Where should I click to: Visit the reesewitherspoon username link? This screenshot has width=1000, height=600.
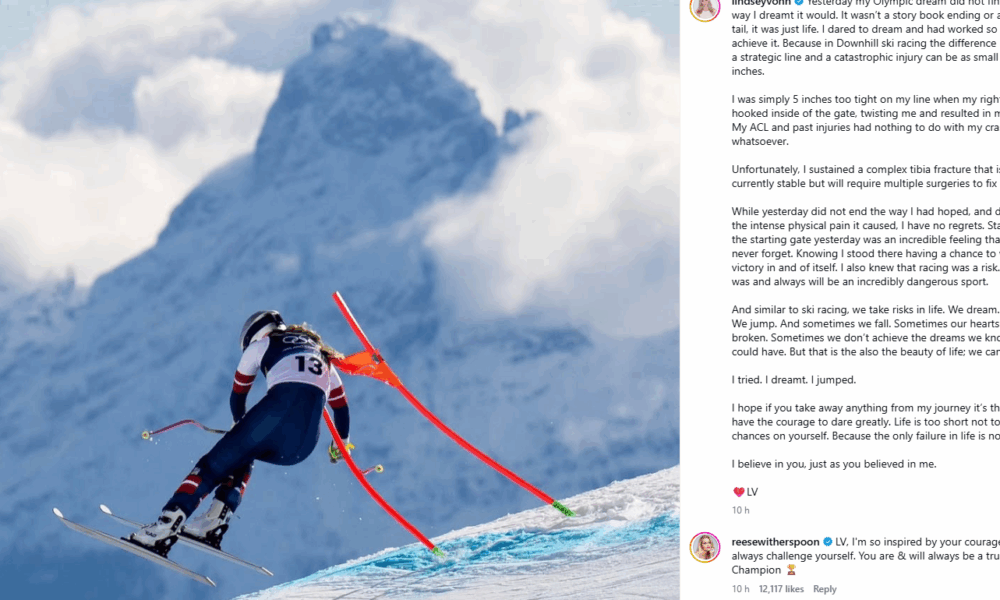click(776, 542)
